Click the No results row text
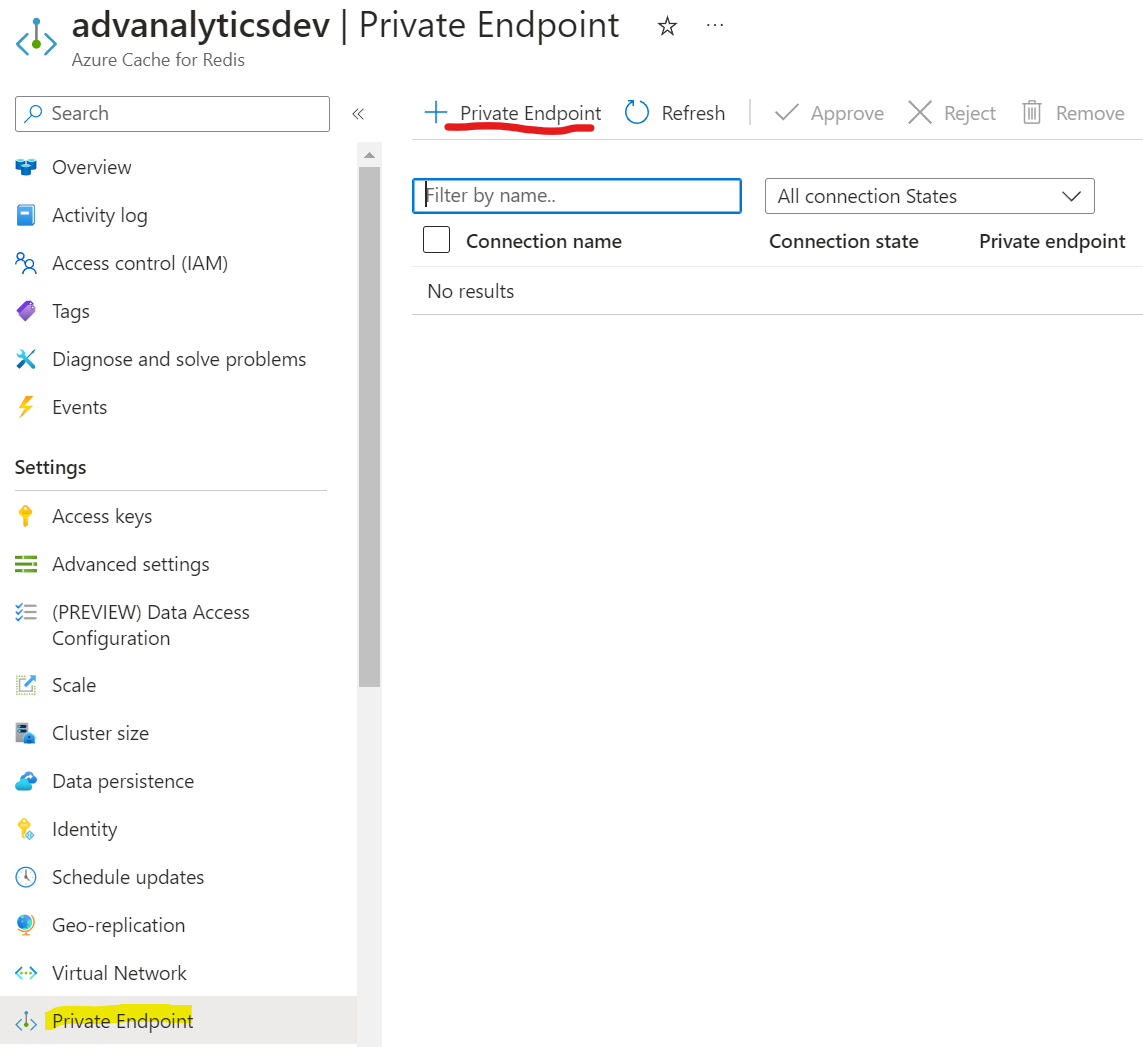 (x=470, y=291)
